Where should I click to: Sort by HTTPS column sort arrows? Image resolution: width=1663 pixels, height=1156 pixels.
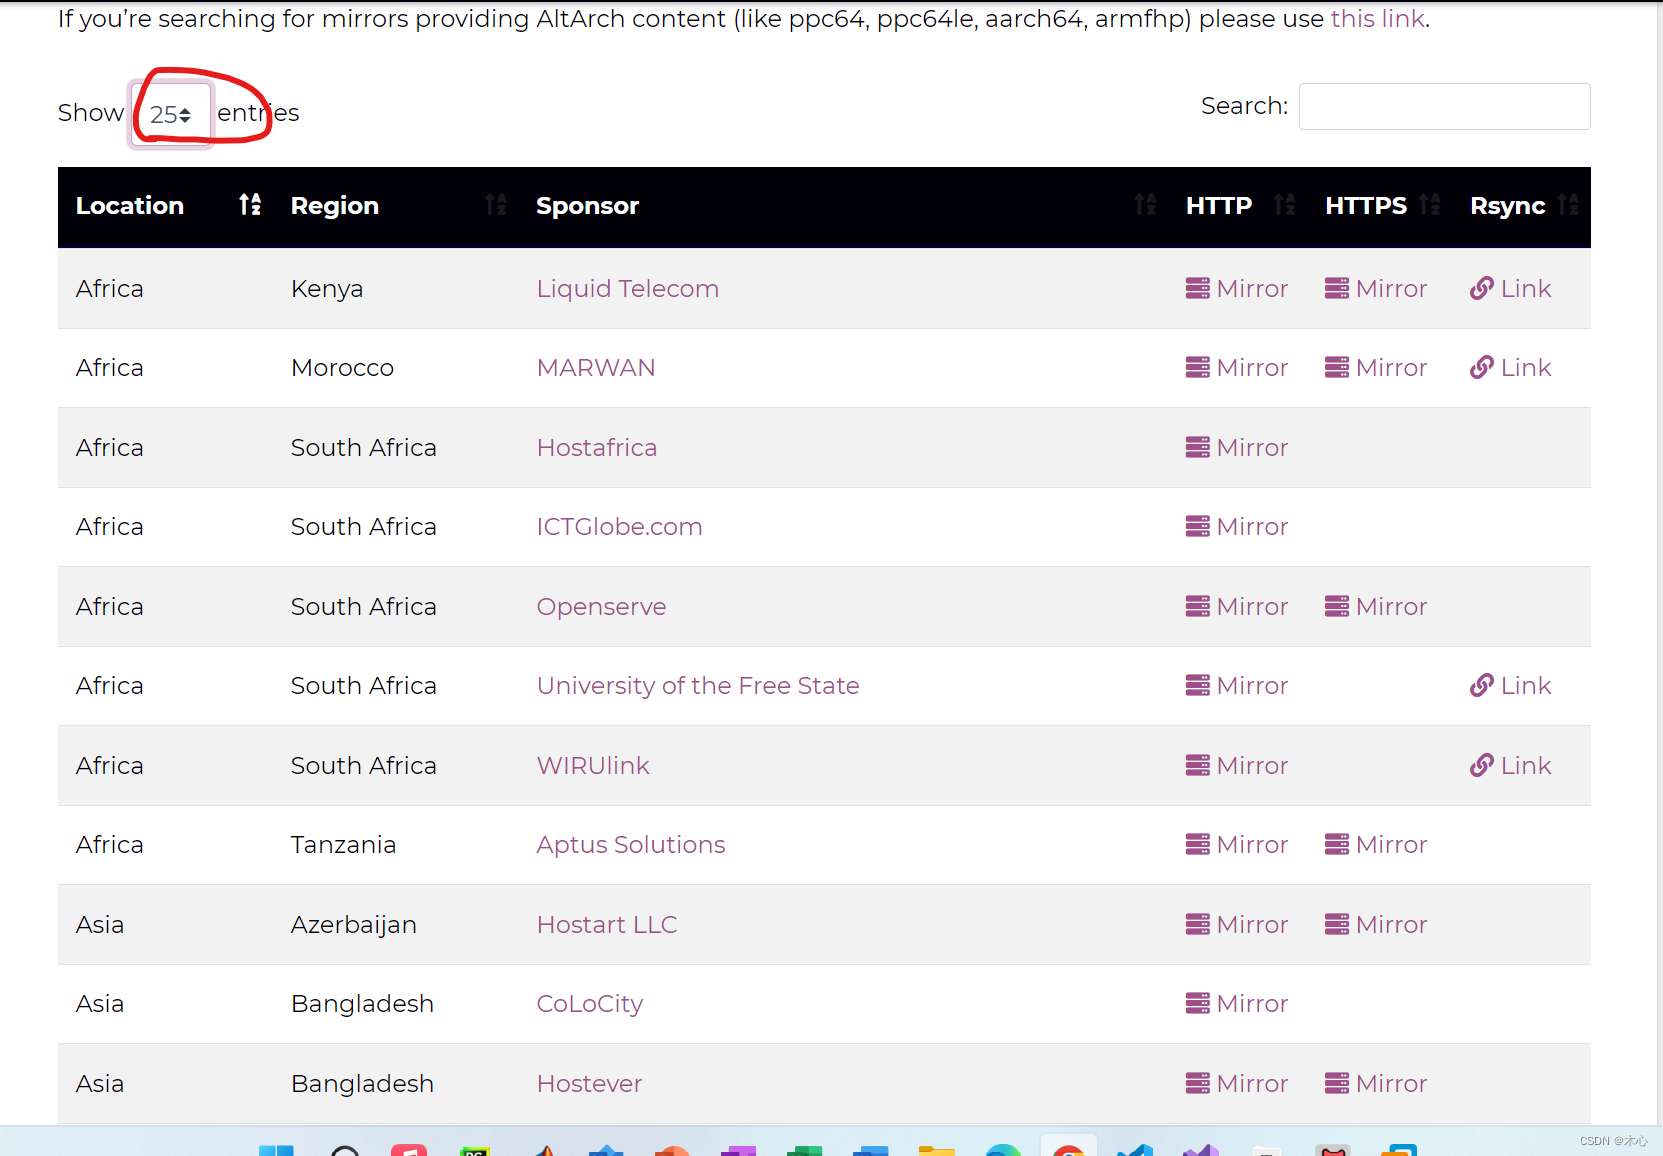[x=1430, y=205]
